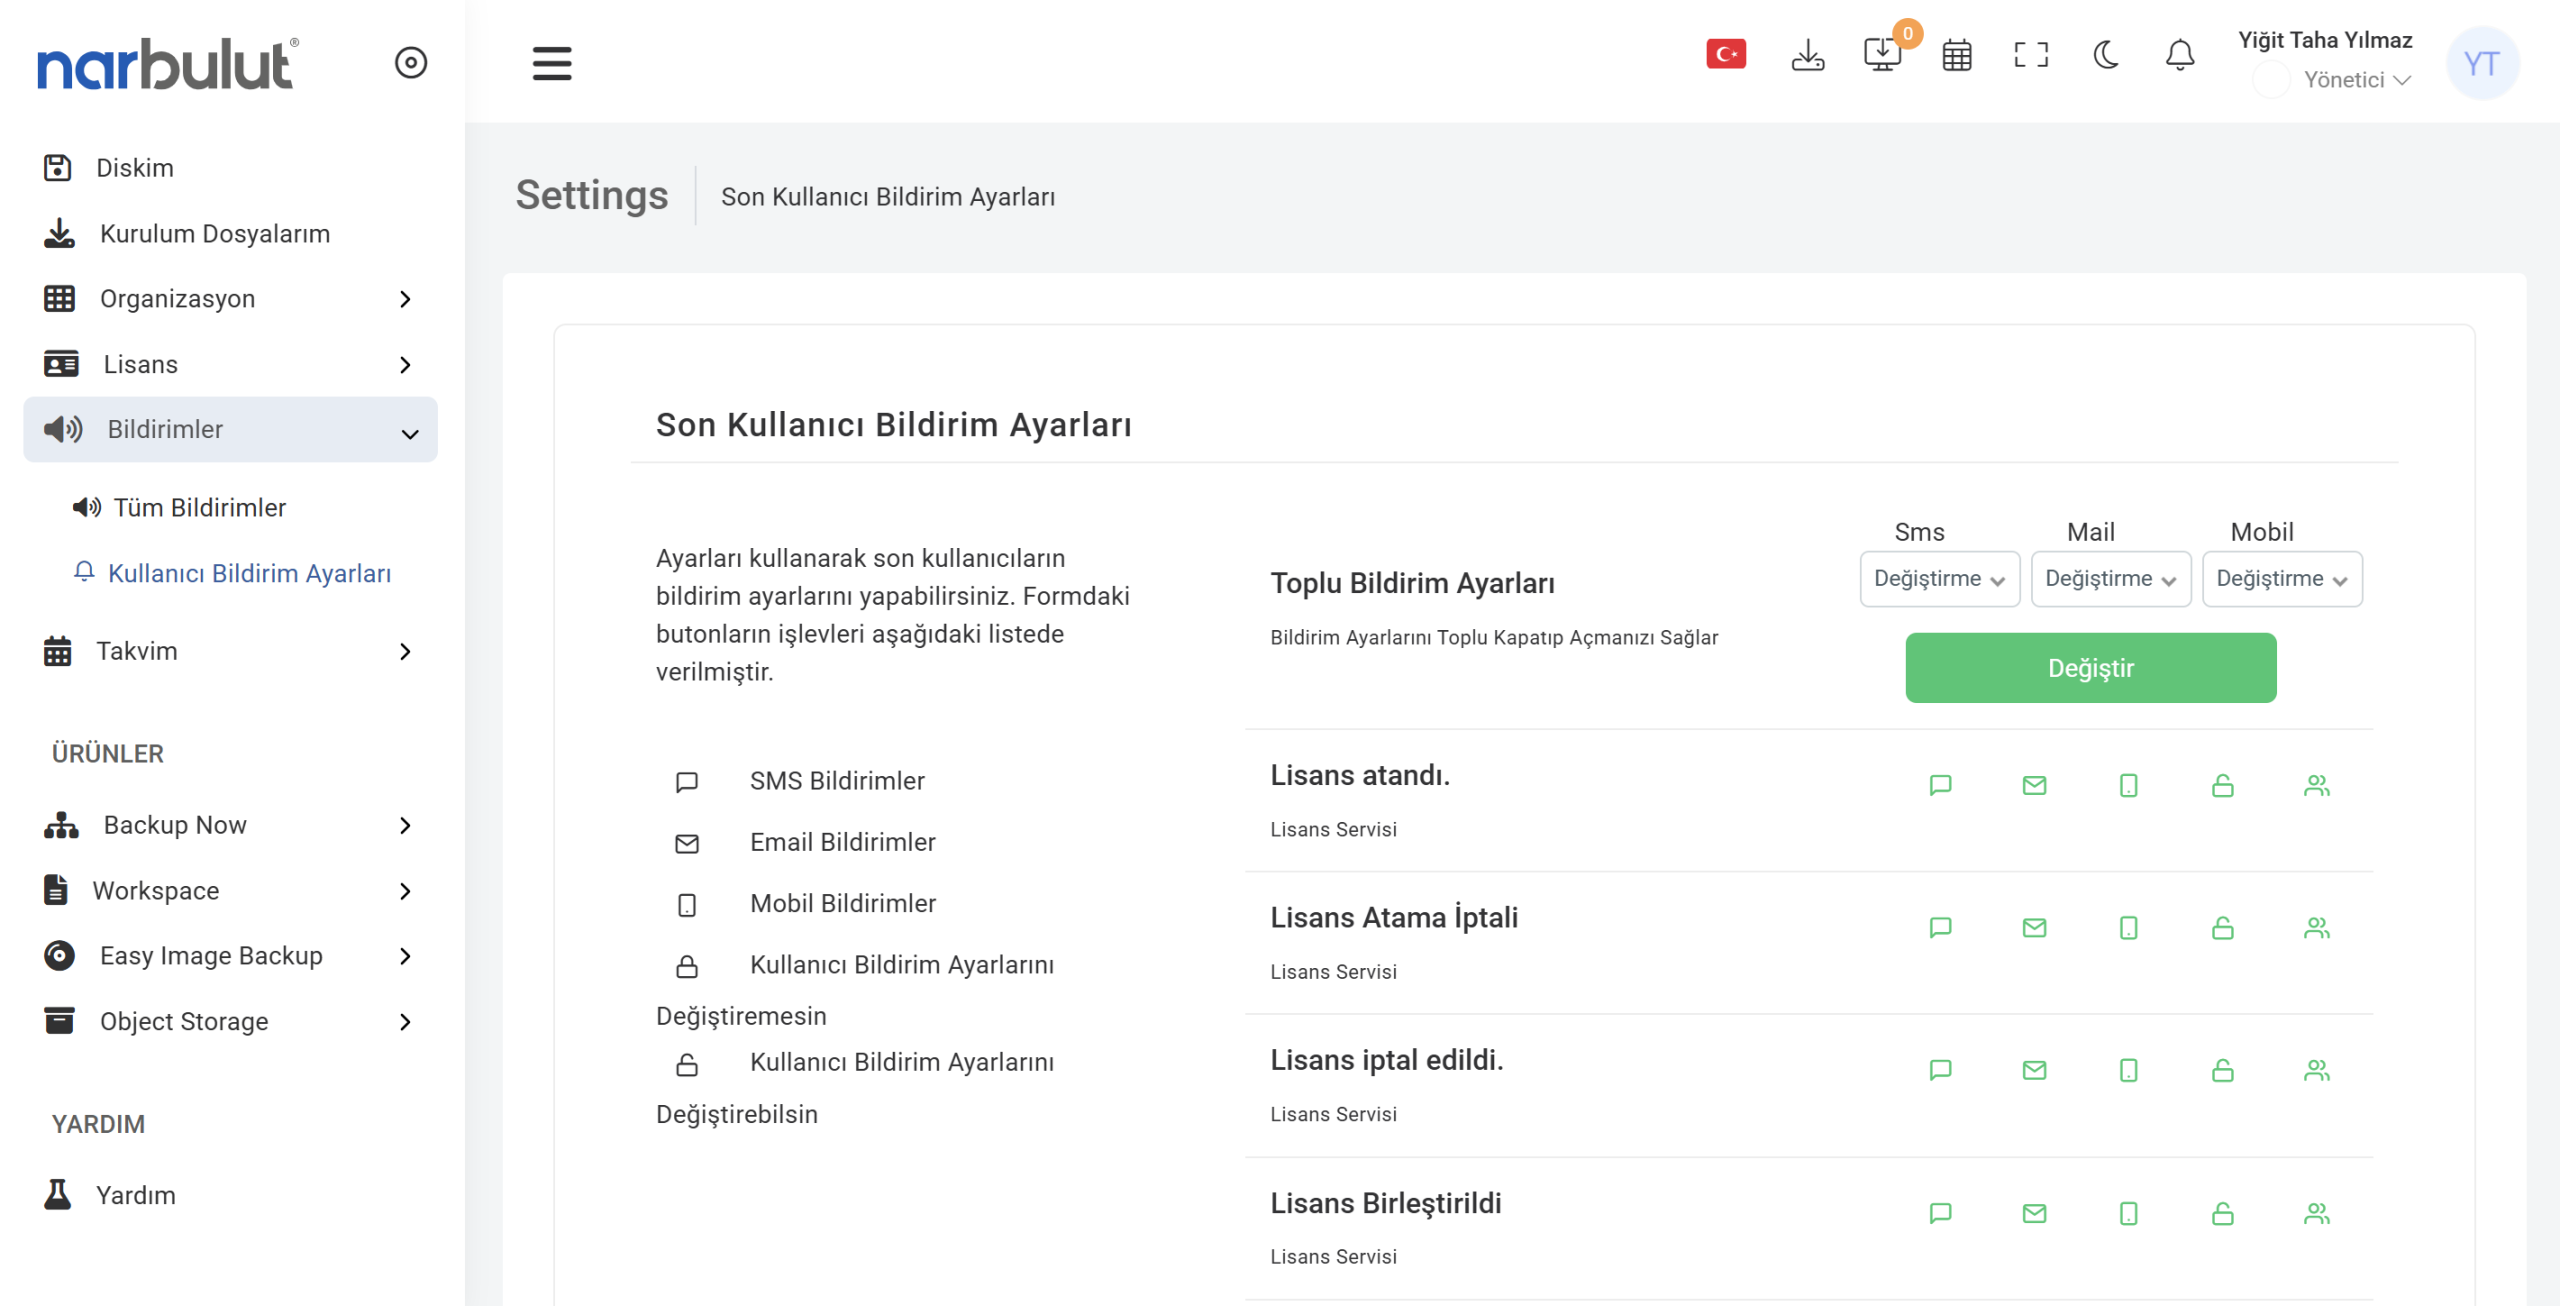The width and height of the screenshot is (2560, 1306).
Task: Open the Mobil Değiştirme dropdown
Action: coord(2281,579)
